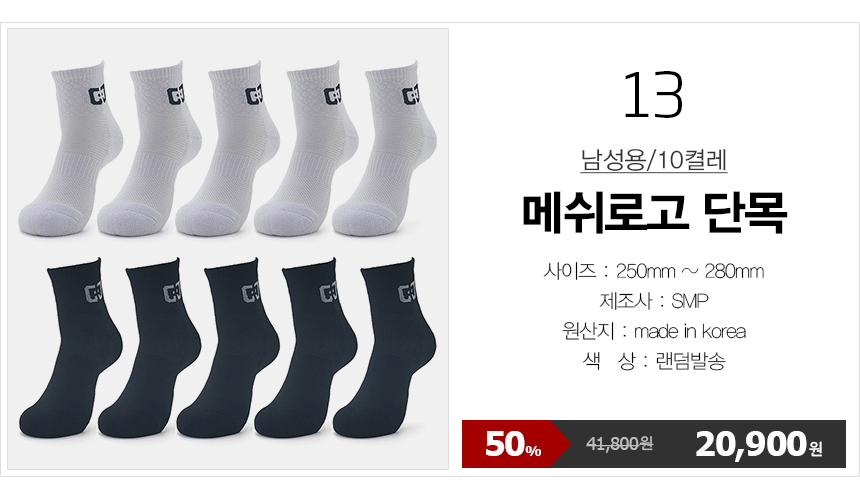Image resolution: width=860 pixels, height=500 pixels.
Task: Select the 20,900원 sale price
Action: pos(759,444)
